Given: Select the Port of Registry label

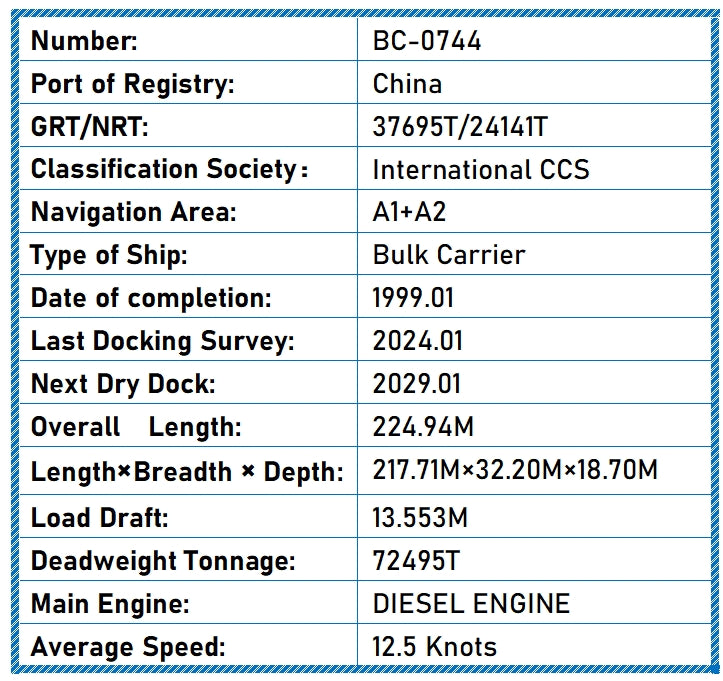Looking at the screenshot, I should [132, 84].
